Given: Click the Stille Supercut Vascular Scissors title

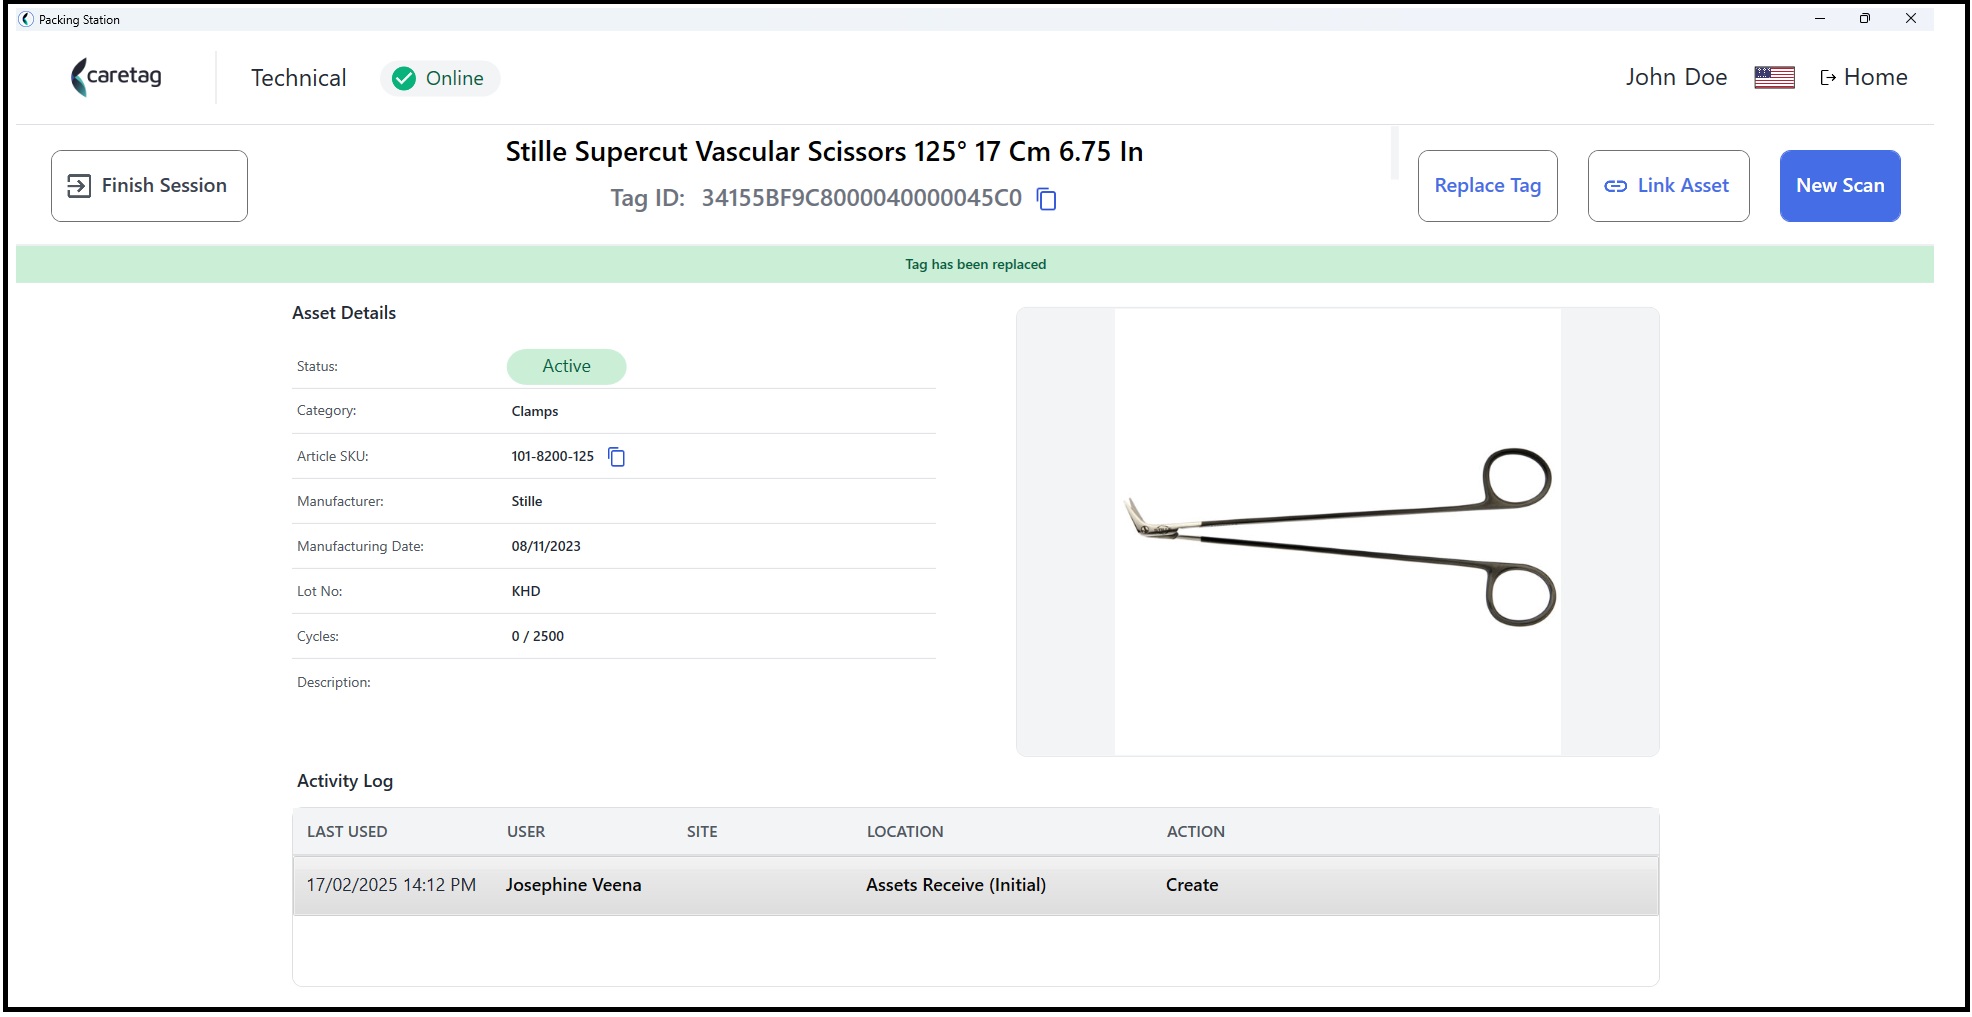Looking at the screenshot, I should point(824,152).
